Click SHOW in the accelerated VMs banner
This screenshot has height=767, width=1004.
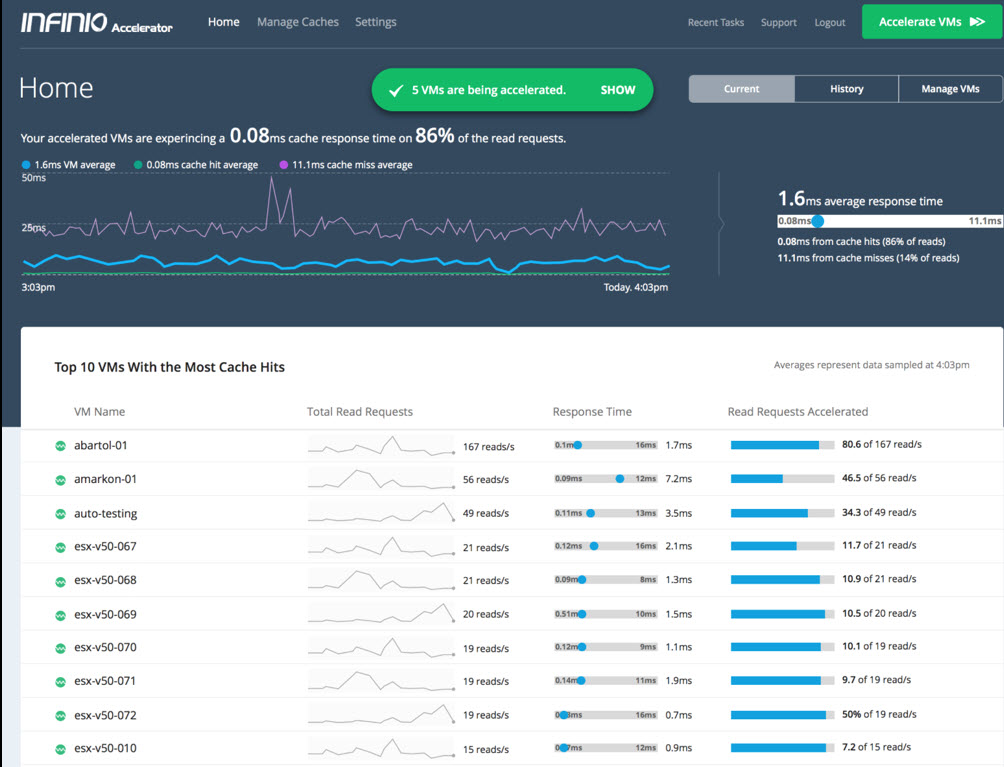coord(618,90)
